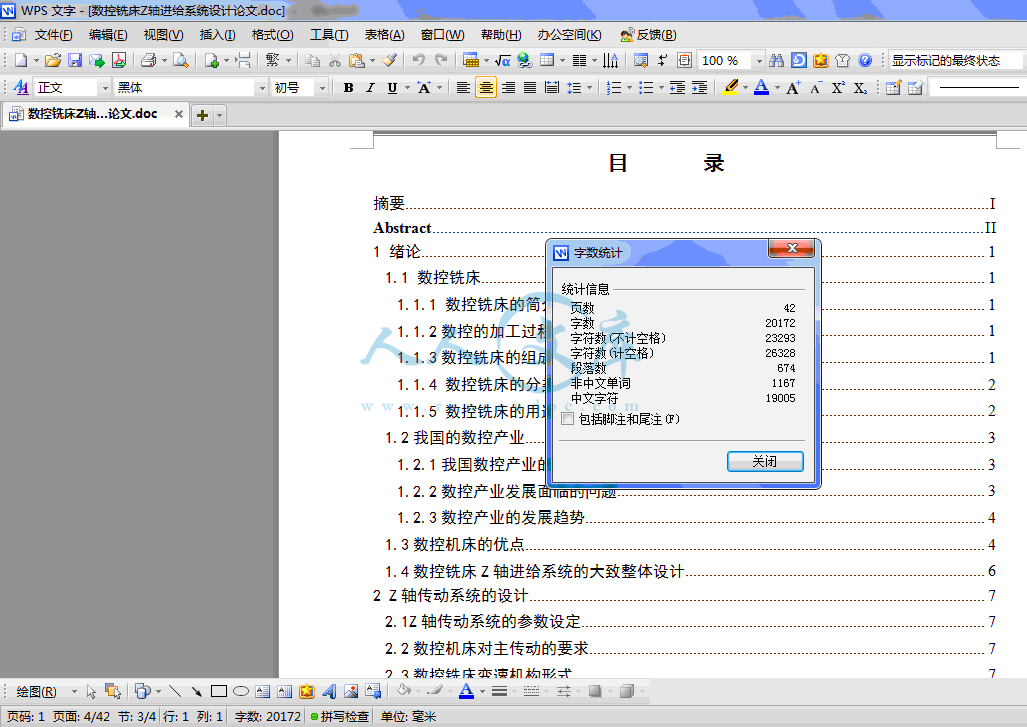Draw an arrow shape
This screenshot has height=727, width=1027.
(196, 691)
